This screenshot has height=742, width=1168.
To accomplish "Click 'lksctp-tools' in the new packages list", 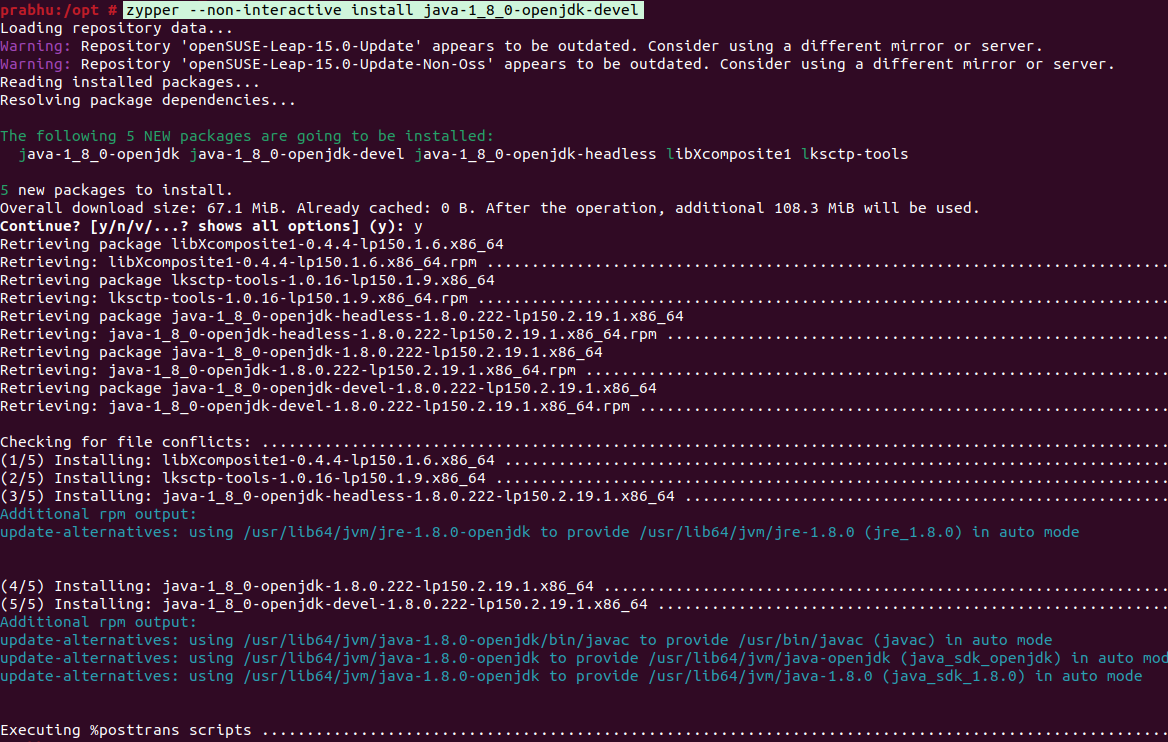I will (854, 154).
